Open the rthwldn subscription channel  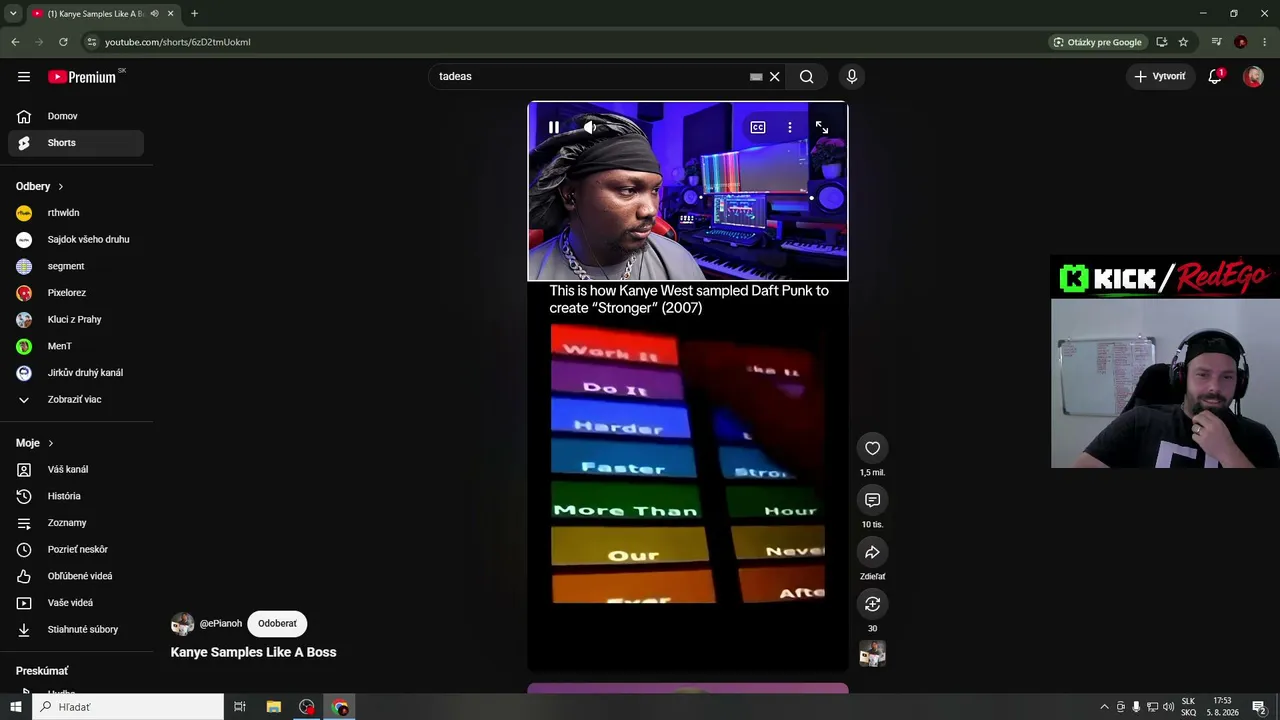tap(76, 213)
